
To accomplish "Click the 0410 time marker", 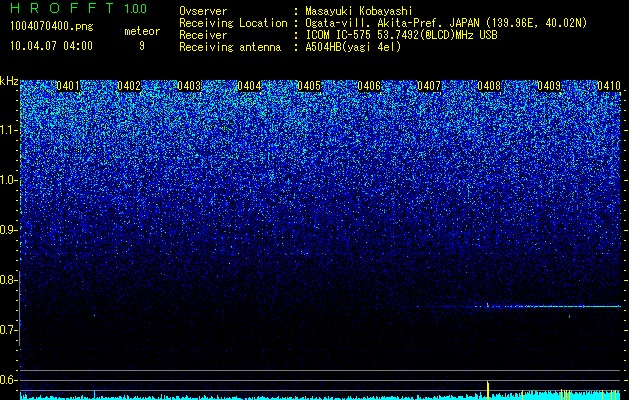I will 609,86.
